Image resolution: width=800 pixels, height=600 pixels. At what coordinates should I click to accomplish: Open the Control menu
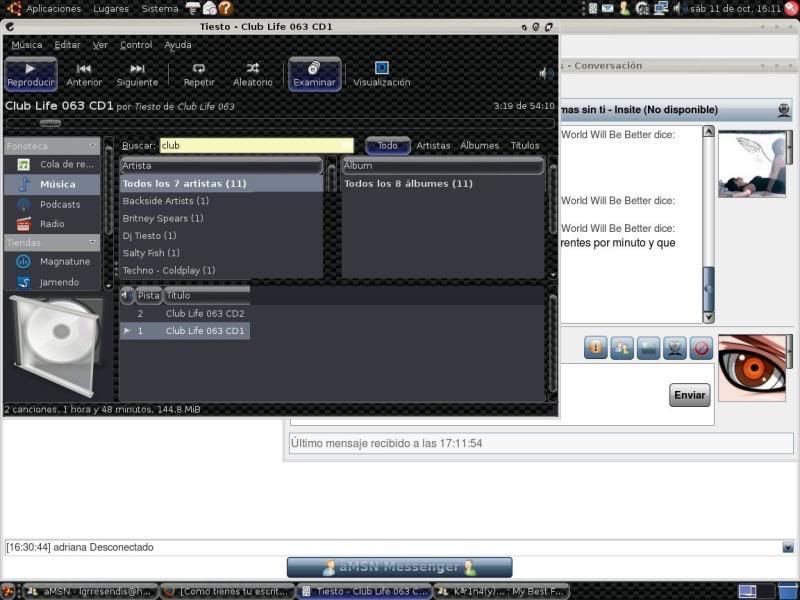click(136, 45)
